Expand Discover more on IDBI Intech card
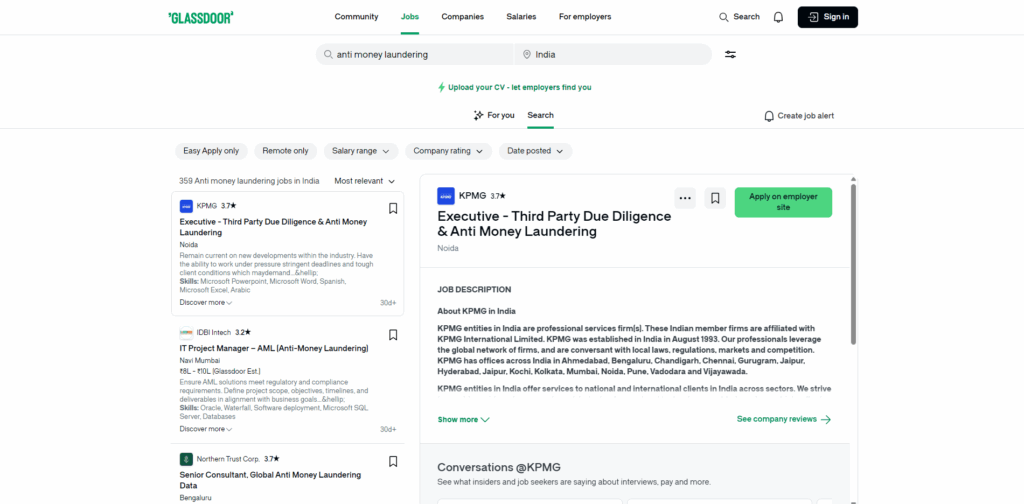This screenshot has width=1024, height=504. (x=206, y=430)
